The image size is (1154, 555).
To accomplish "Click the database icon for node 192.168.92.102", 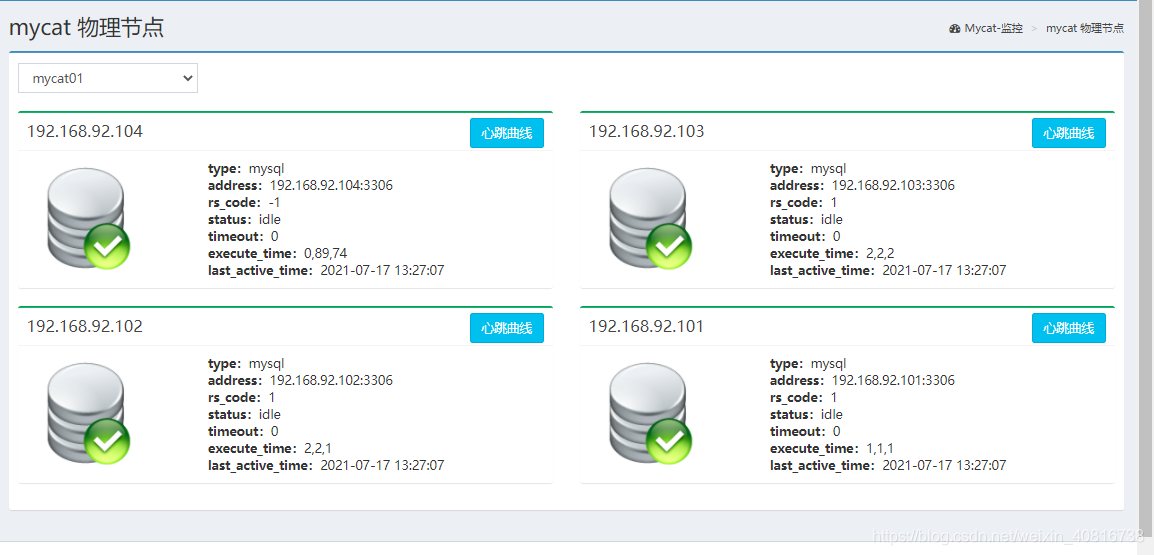I will pyautogui.click(x=88, y=413).
